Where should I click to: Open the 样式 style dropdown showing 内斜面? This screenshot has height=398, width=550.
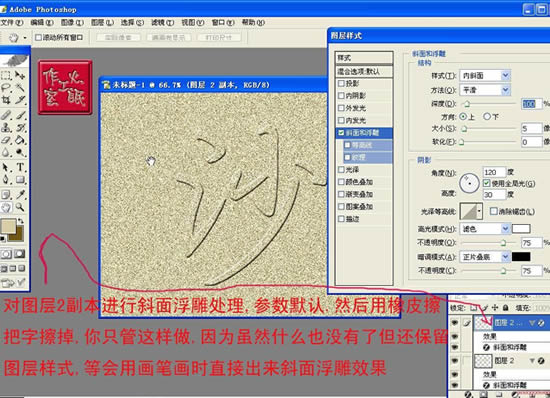(485, 75)
